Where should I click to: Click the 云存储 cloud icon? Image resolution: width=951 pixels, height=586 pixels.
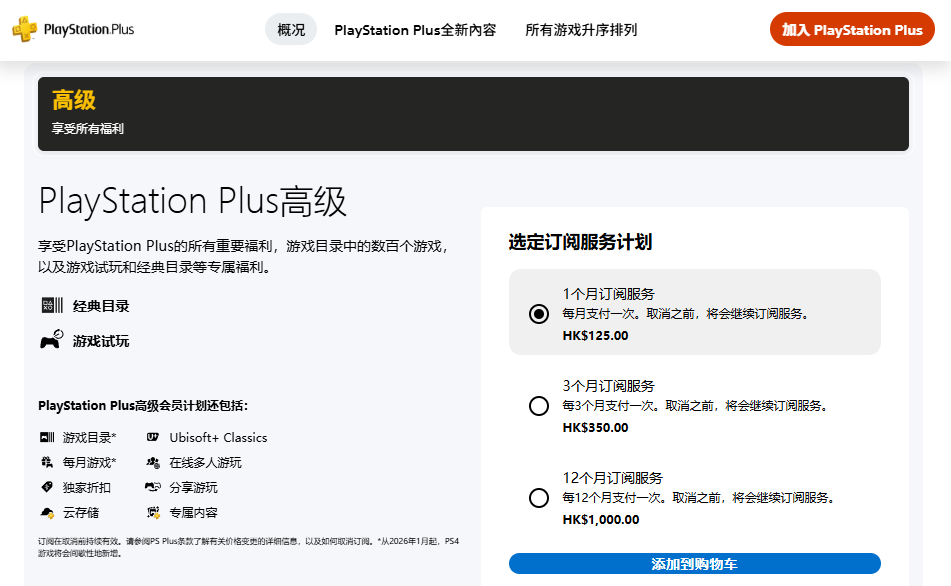click(47, 513)
